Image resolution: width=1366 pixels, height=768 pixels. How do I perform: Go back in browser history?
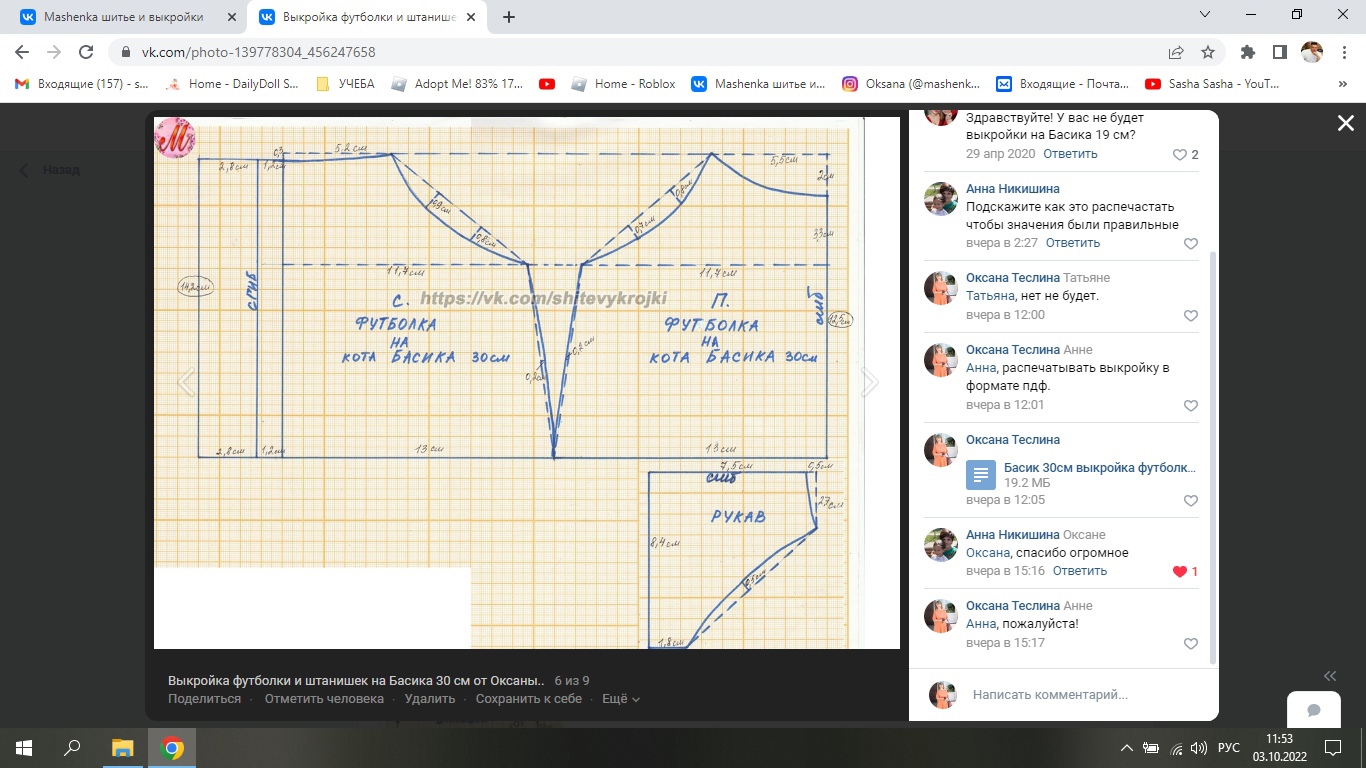(22, 52)
